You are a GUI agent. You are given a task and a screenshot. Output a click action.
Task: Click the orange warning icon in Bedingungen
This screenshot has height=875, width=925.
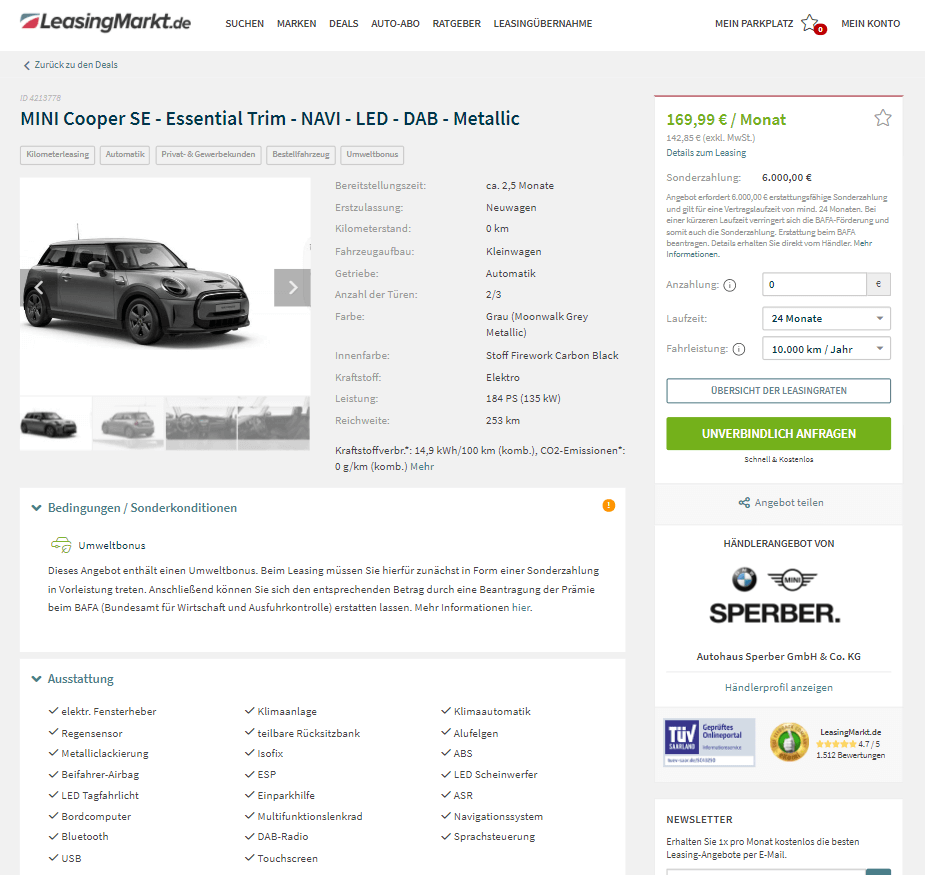(608, 506)
